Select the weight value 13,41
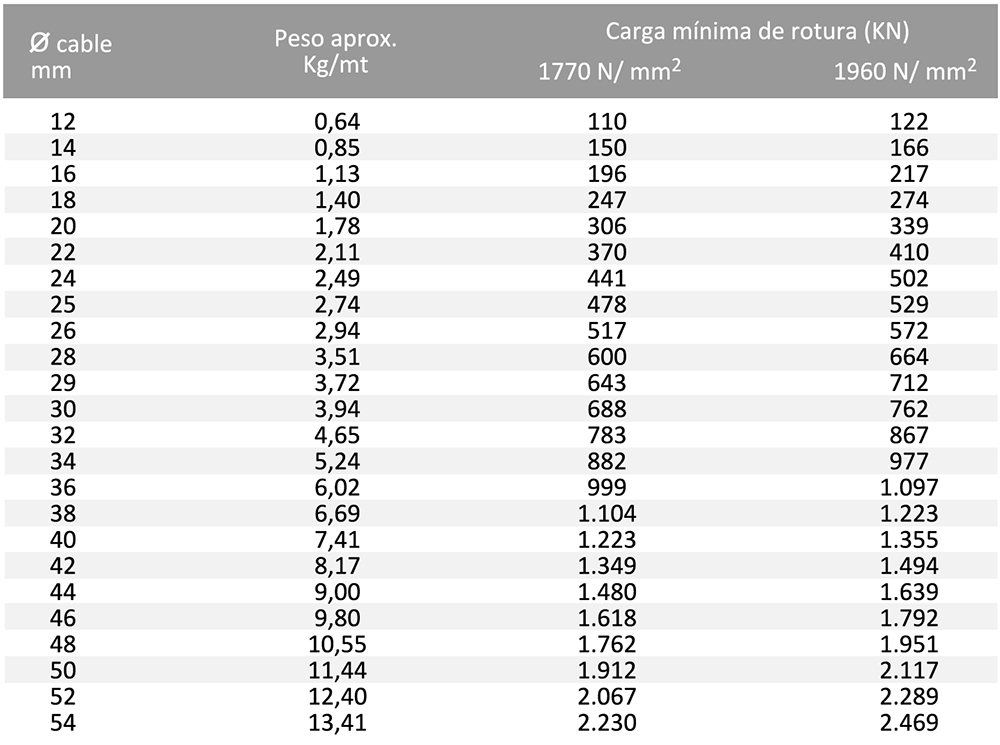 click(x=337, y=723)
